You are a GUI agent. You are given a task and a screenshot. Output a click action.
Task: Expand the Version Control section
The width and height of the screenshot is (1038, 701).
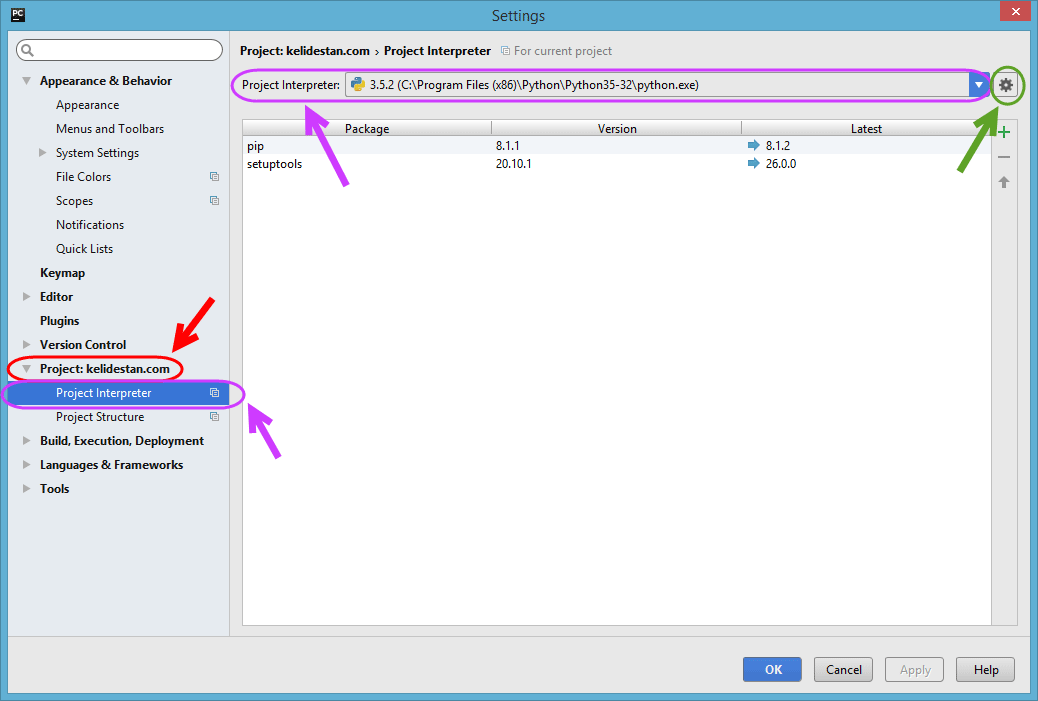point(26,345)
